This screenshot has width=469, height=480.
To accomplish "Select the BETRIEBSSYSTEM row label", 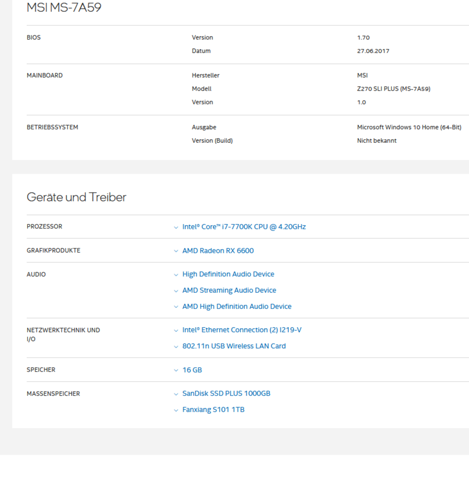I will click(52, 127).
